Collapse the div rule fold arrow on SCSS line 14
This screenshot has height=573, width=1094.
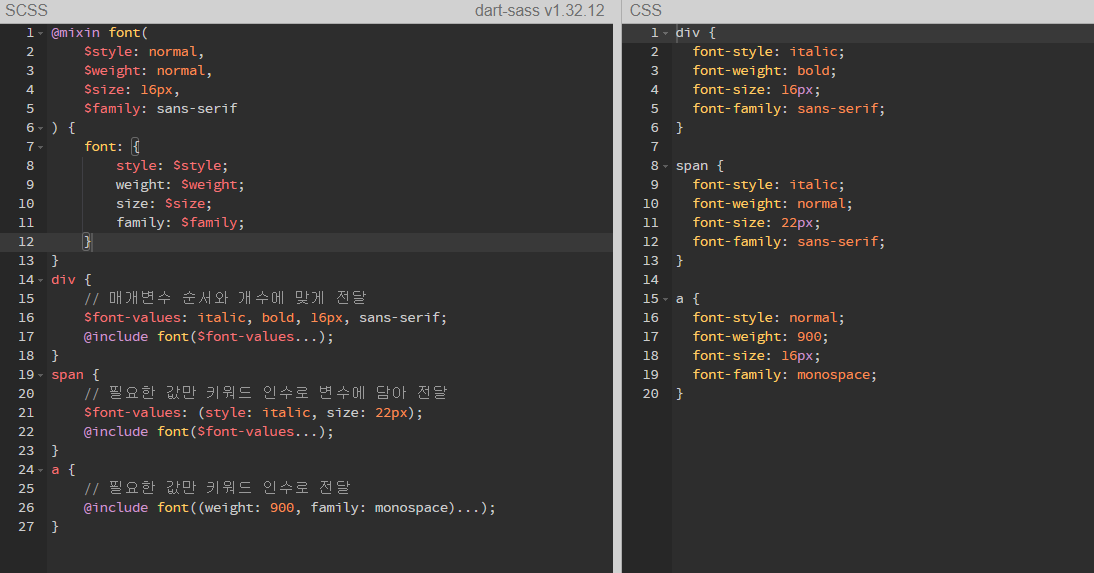click(x=40, y=280)
